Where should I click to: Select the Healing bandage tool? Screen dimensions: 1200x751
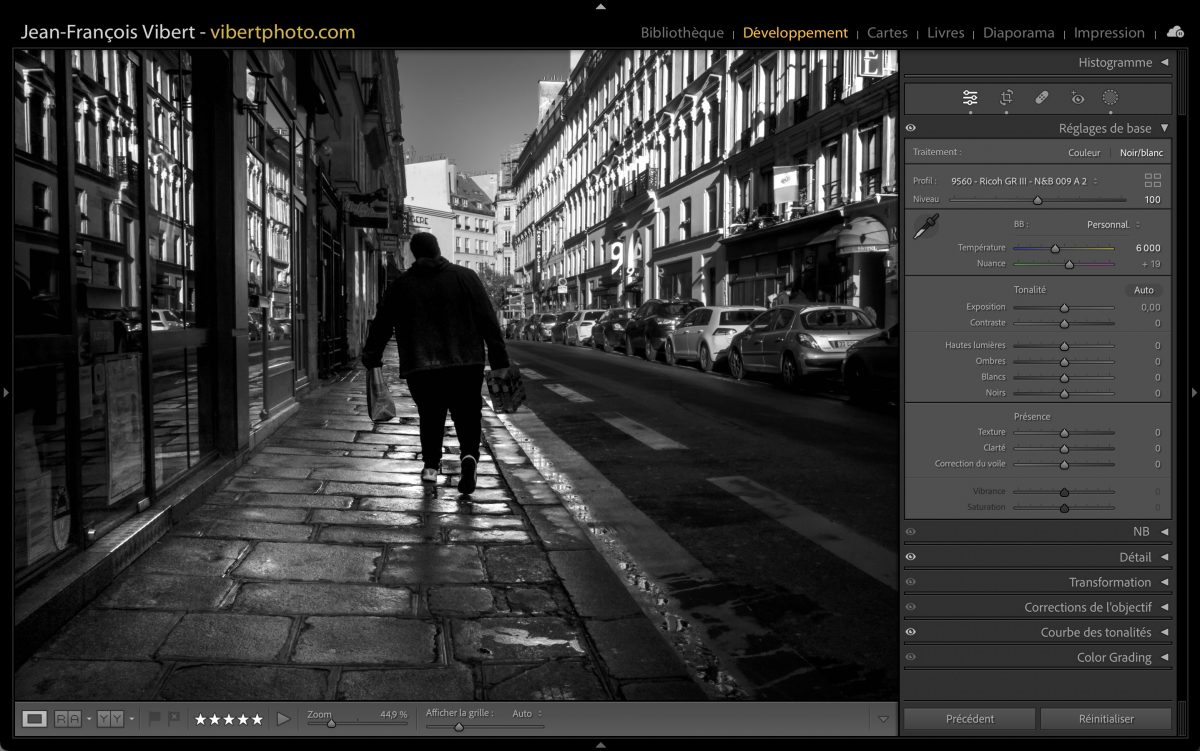[x=1041, y=98]
